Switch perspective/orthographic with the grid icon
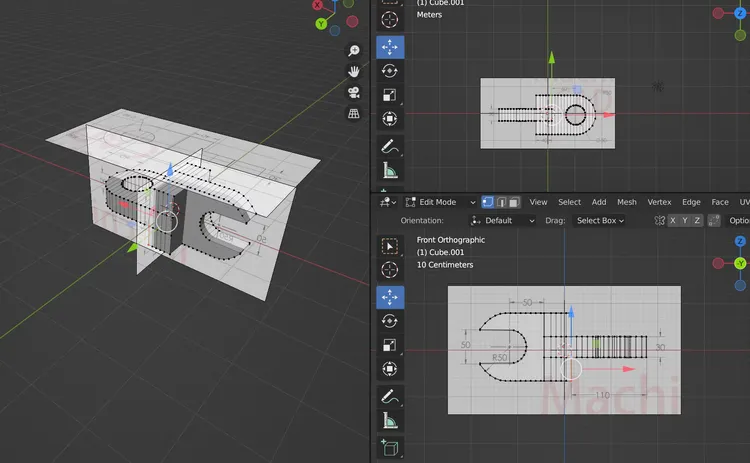This screenshot has width=750, height=463. tap(353, 113)
